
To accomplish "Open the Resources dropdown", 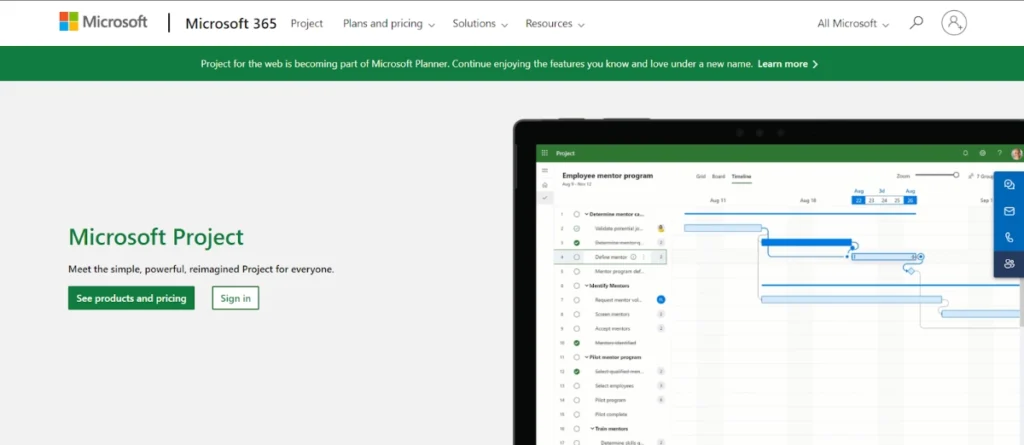I will (x=554, y=24).
